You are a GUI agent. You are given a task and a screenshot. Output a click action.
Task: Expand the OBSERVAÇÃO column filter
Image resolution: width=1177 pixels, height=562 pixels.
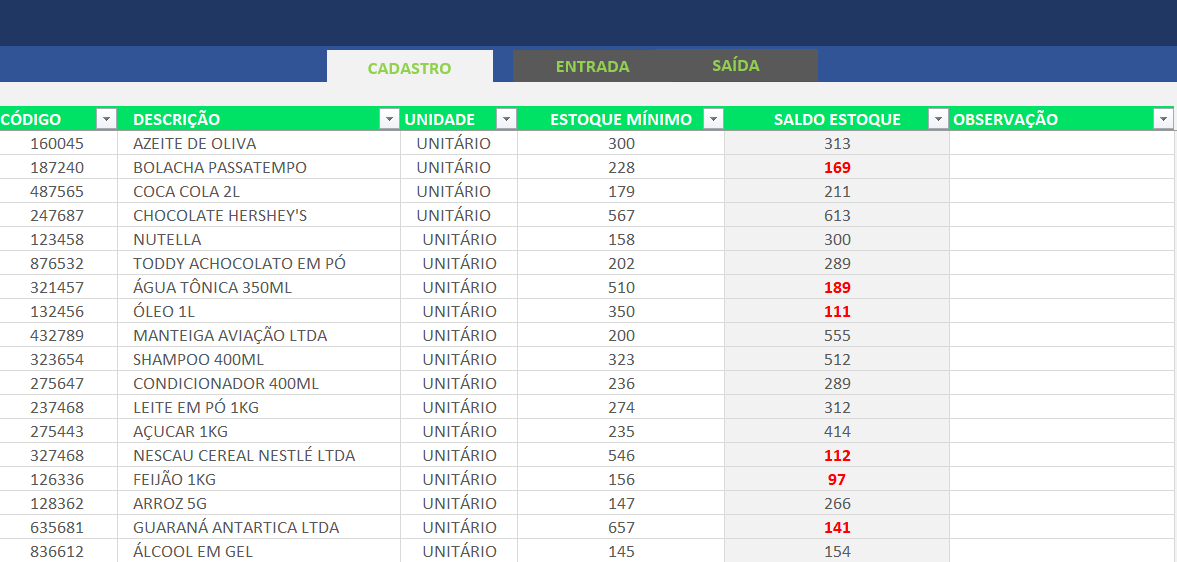tap(1163, 119)
